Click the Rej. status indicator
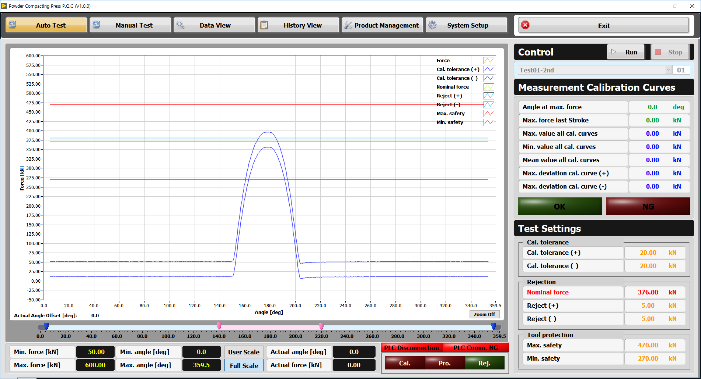 click(484, 363)
